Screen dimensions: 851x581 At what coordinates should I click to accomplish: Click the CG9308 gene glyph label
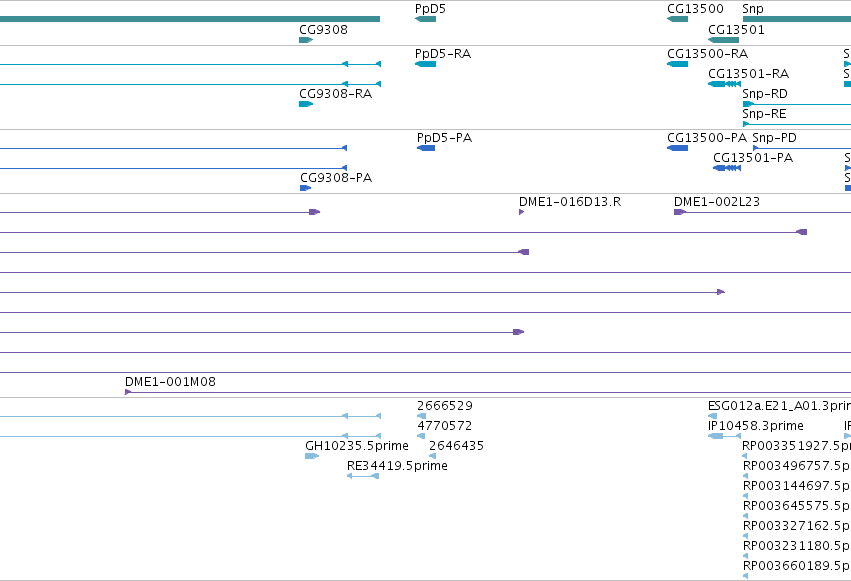pos(323,29)
